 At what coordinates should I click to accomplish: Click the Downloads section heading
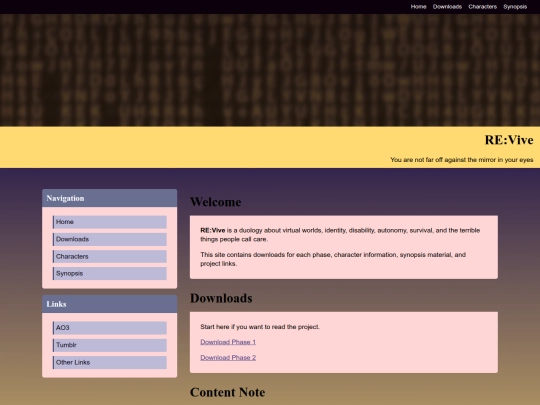click(221, 298)
